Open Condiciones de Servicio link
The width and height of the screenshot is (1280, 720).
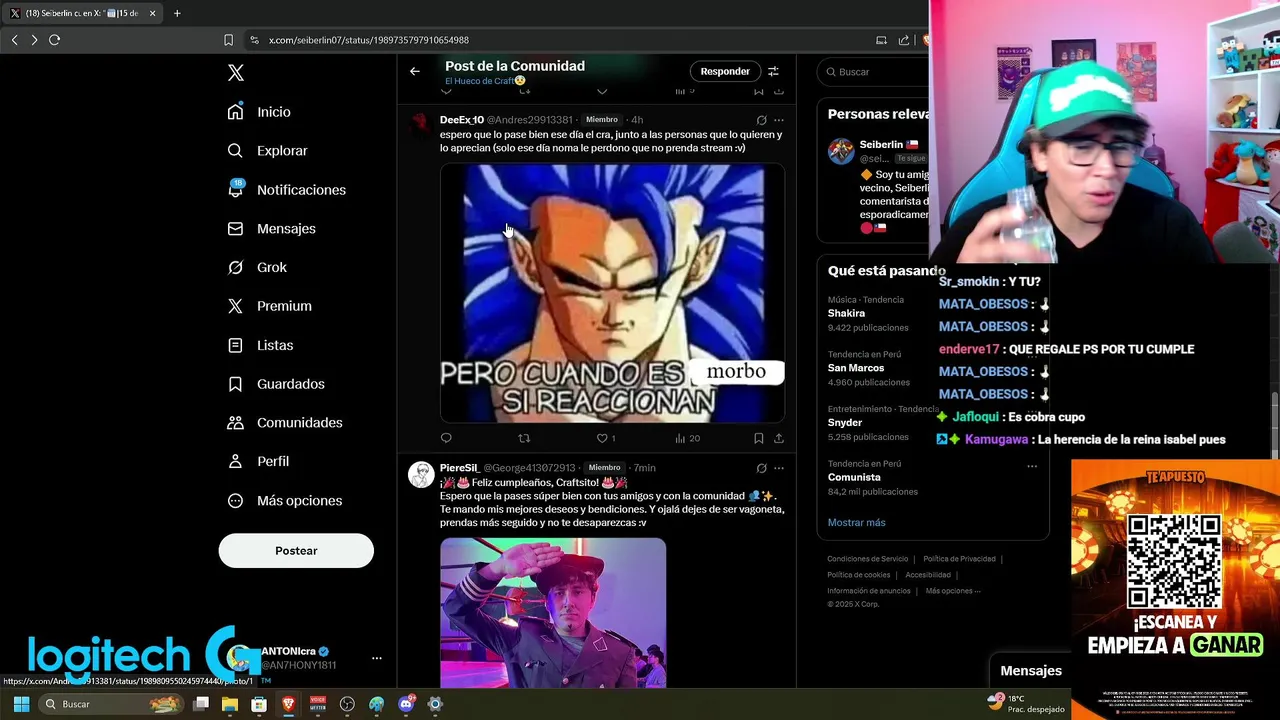click(x=868, y=559)
